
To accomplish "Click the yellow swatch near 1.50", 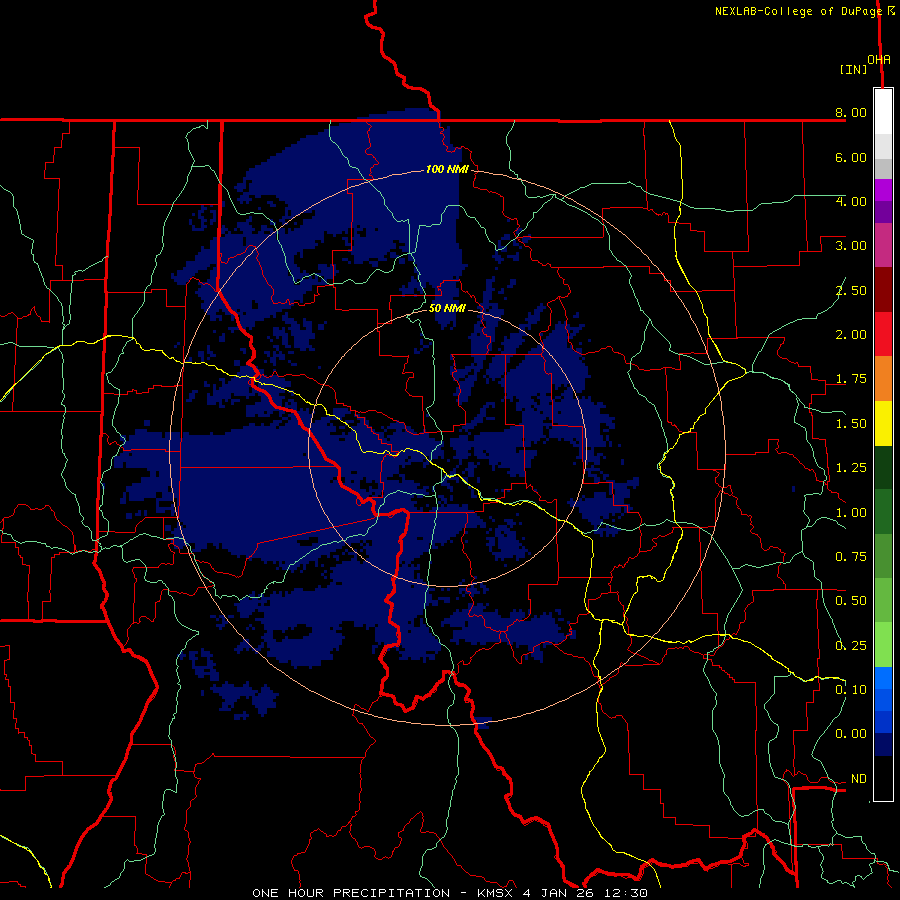I will click(x=883, y=423).
